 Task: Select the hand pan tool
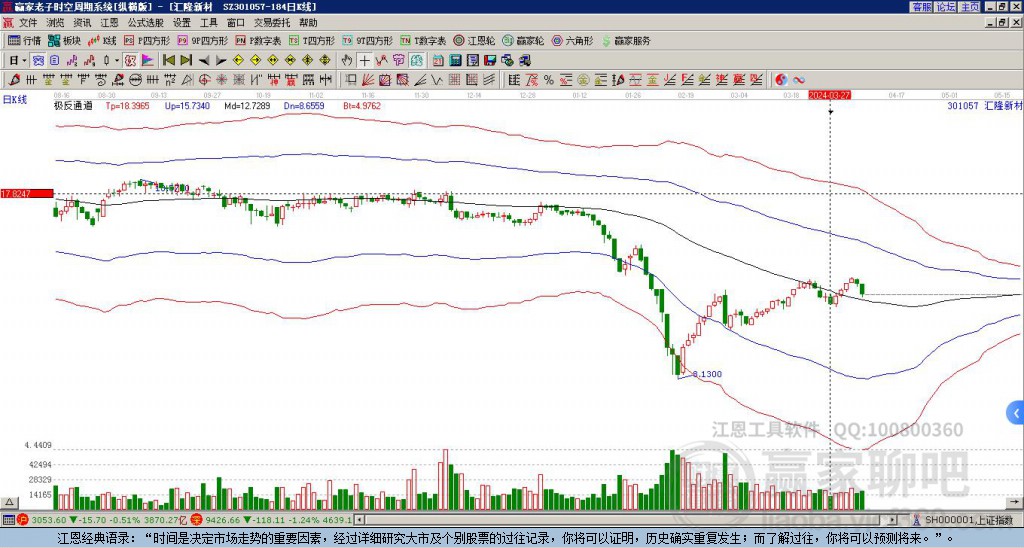click(347, 60)
